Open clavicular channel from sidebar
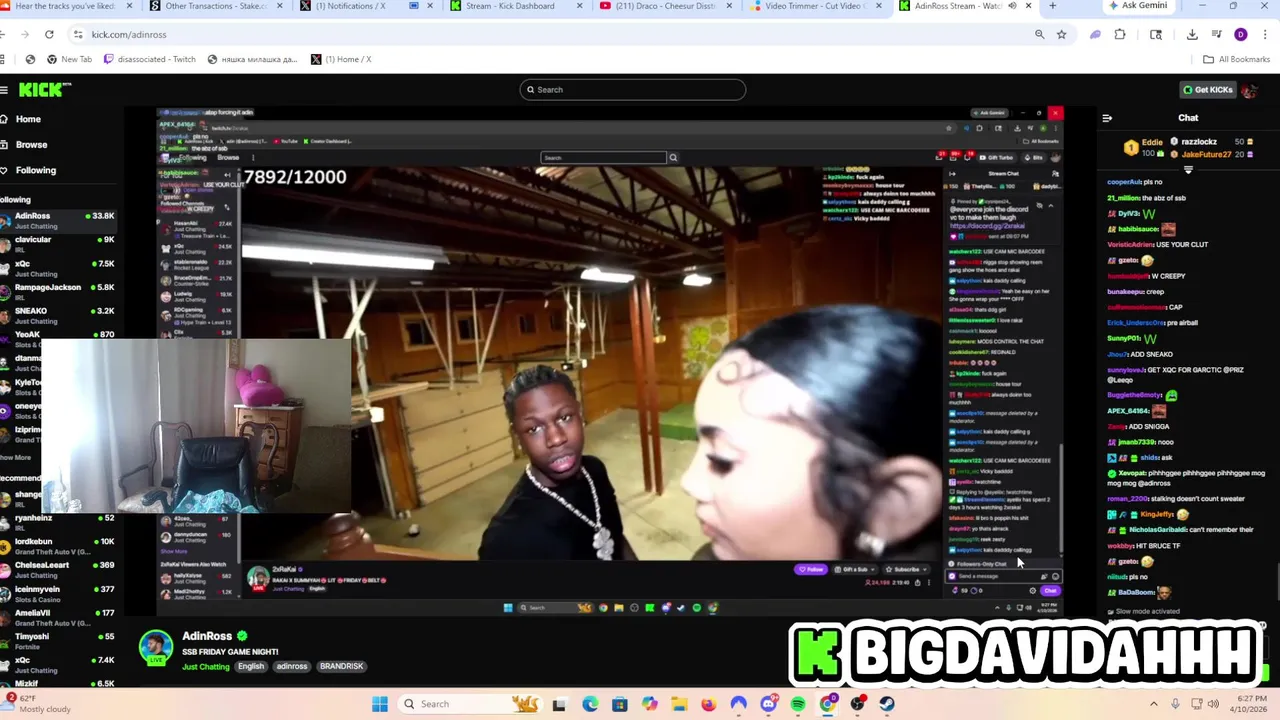The height and width of the screenshot is (720, 1280). pyautogui.click(x=58, y=244)
